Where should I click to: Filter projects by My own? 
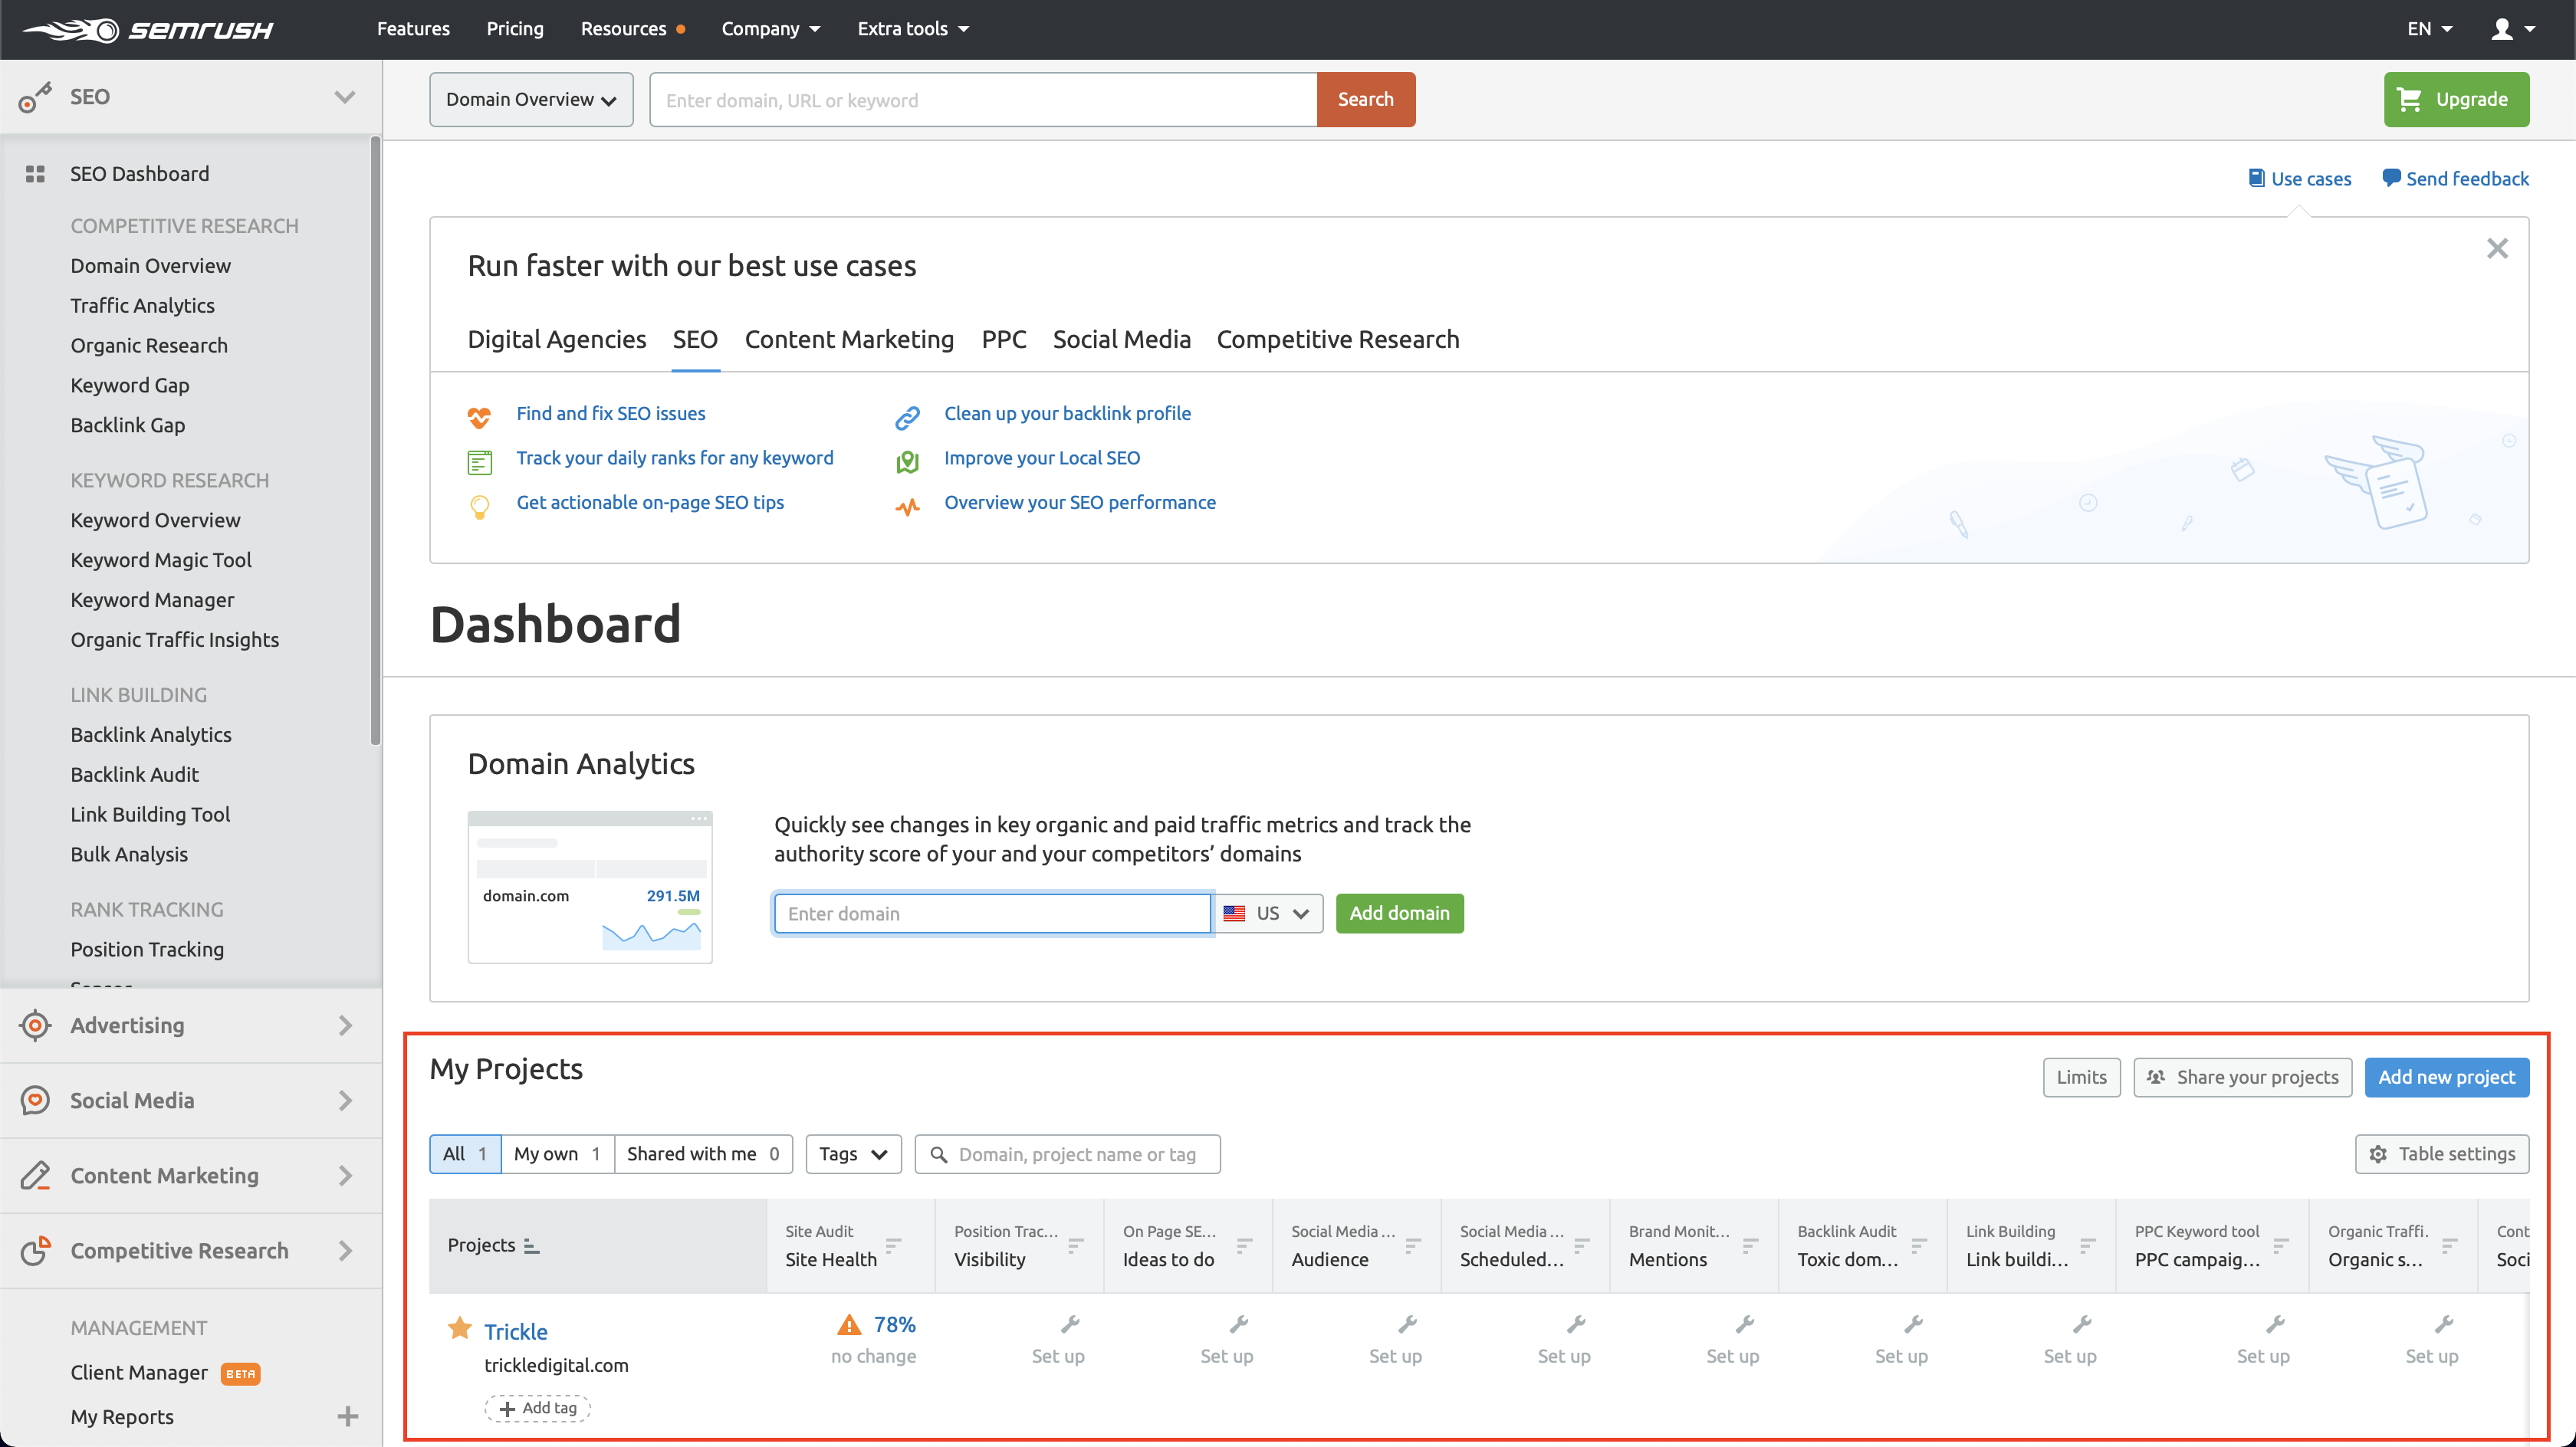557,1154
